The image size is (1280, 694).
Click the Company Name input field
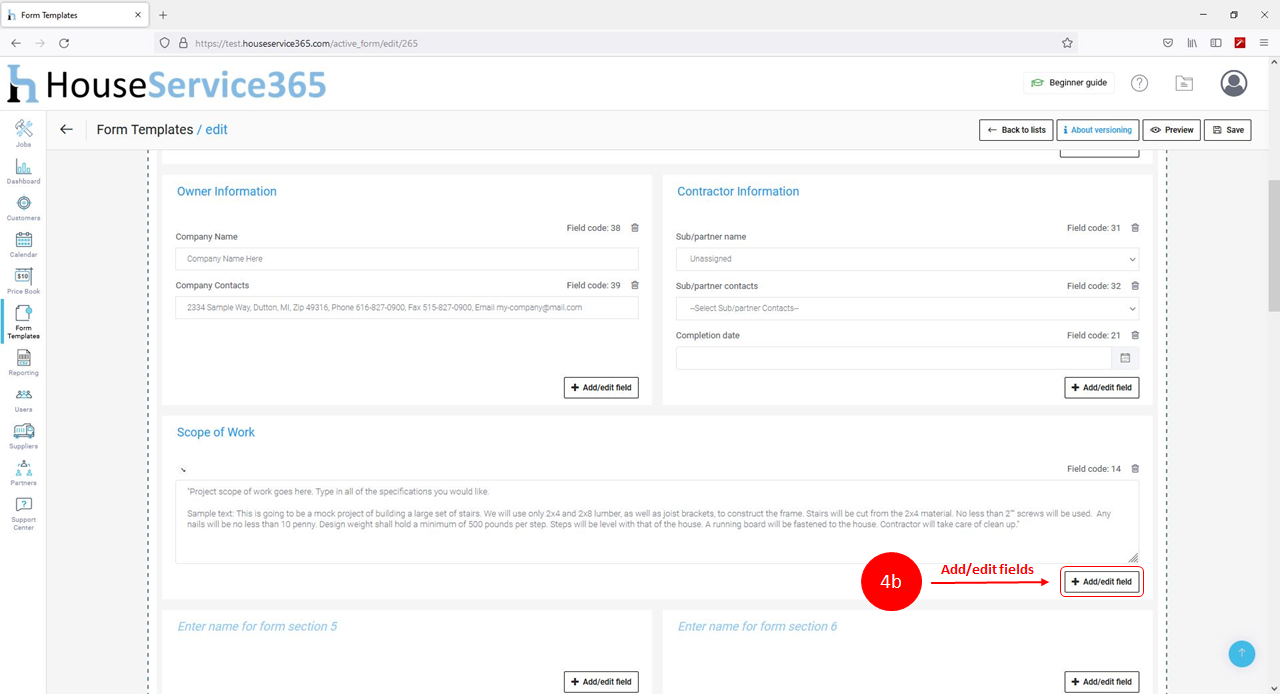[406, 259]
